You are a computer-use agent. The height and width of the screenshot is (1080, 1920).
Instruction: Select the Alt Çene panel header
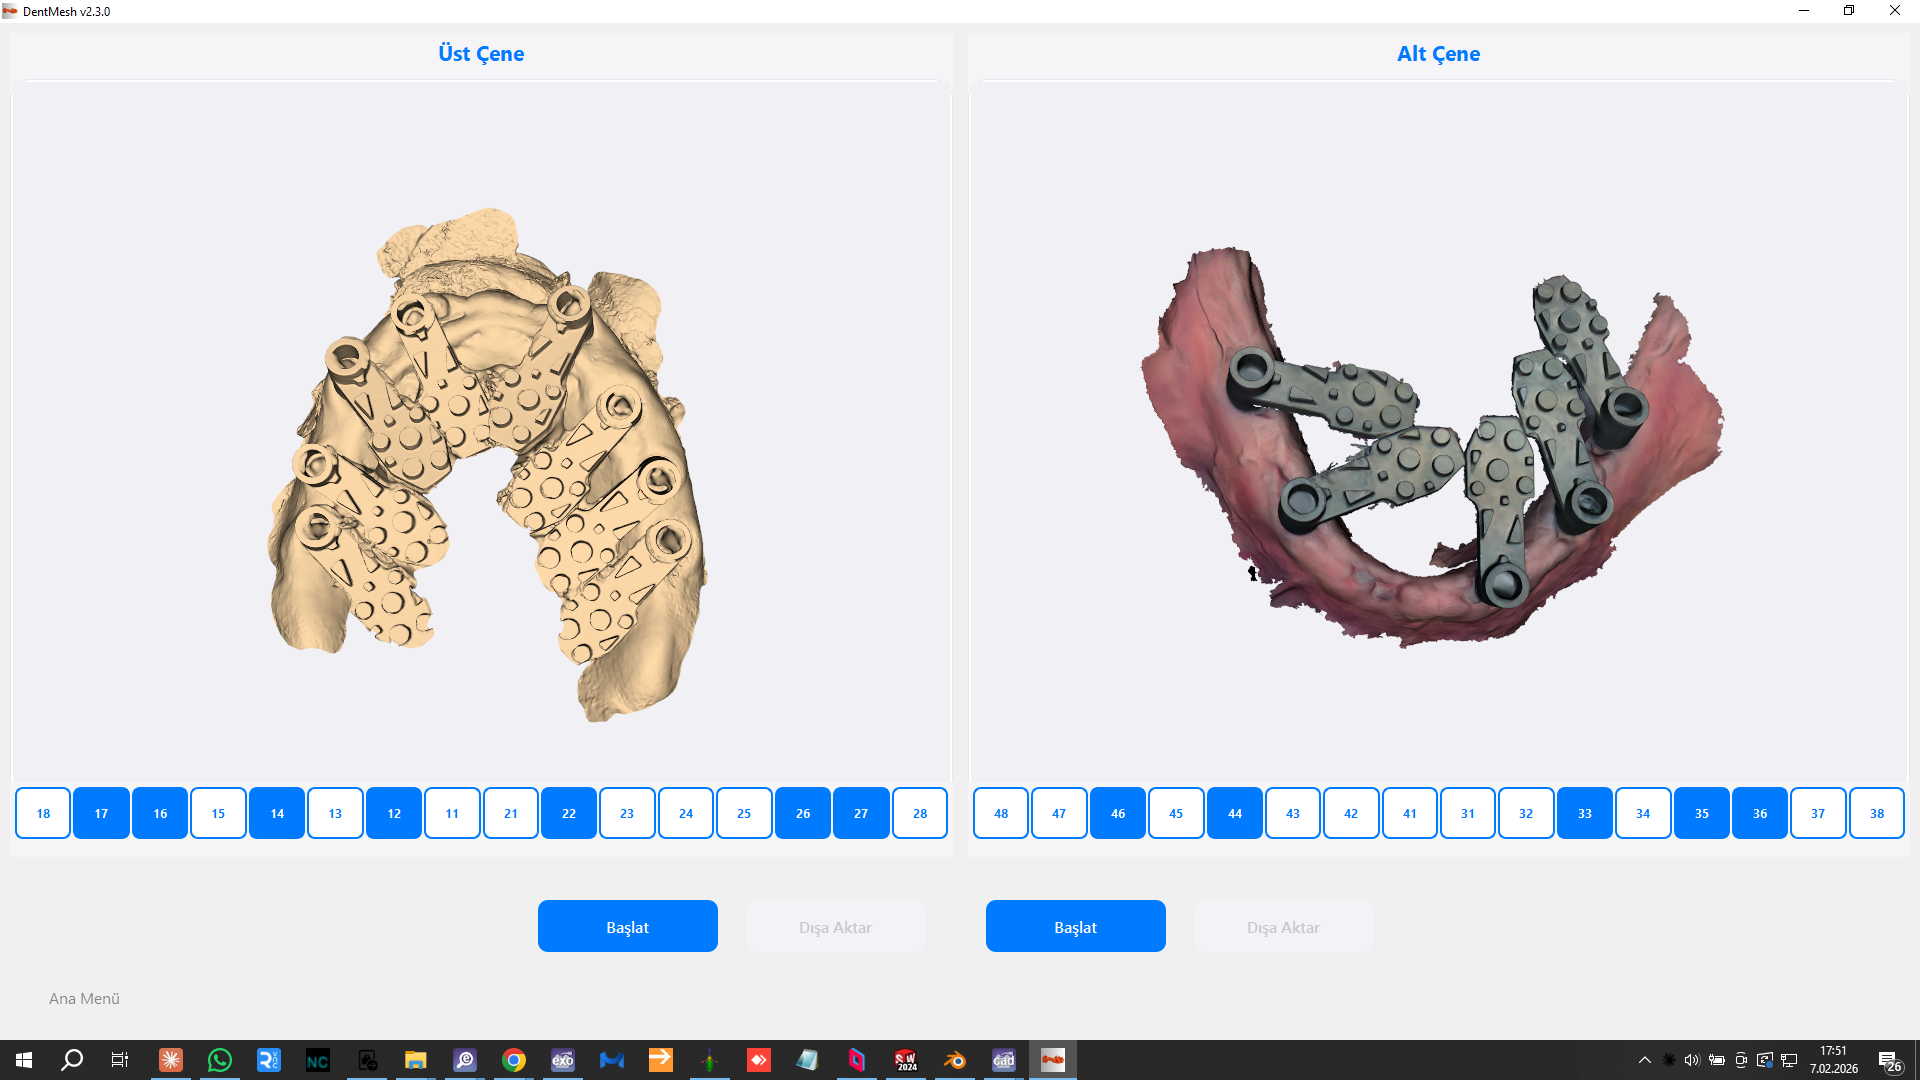click(1438, 54)
